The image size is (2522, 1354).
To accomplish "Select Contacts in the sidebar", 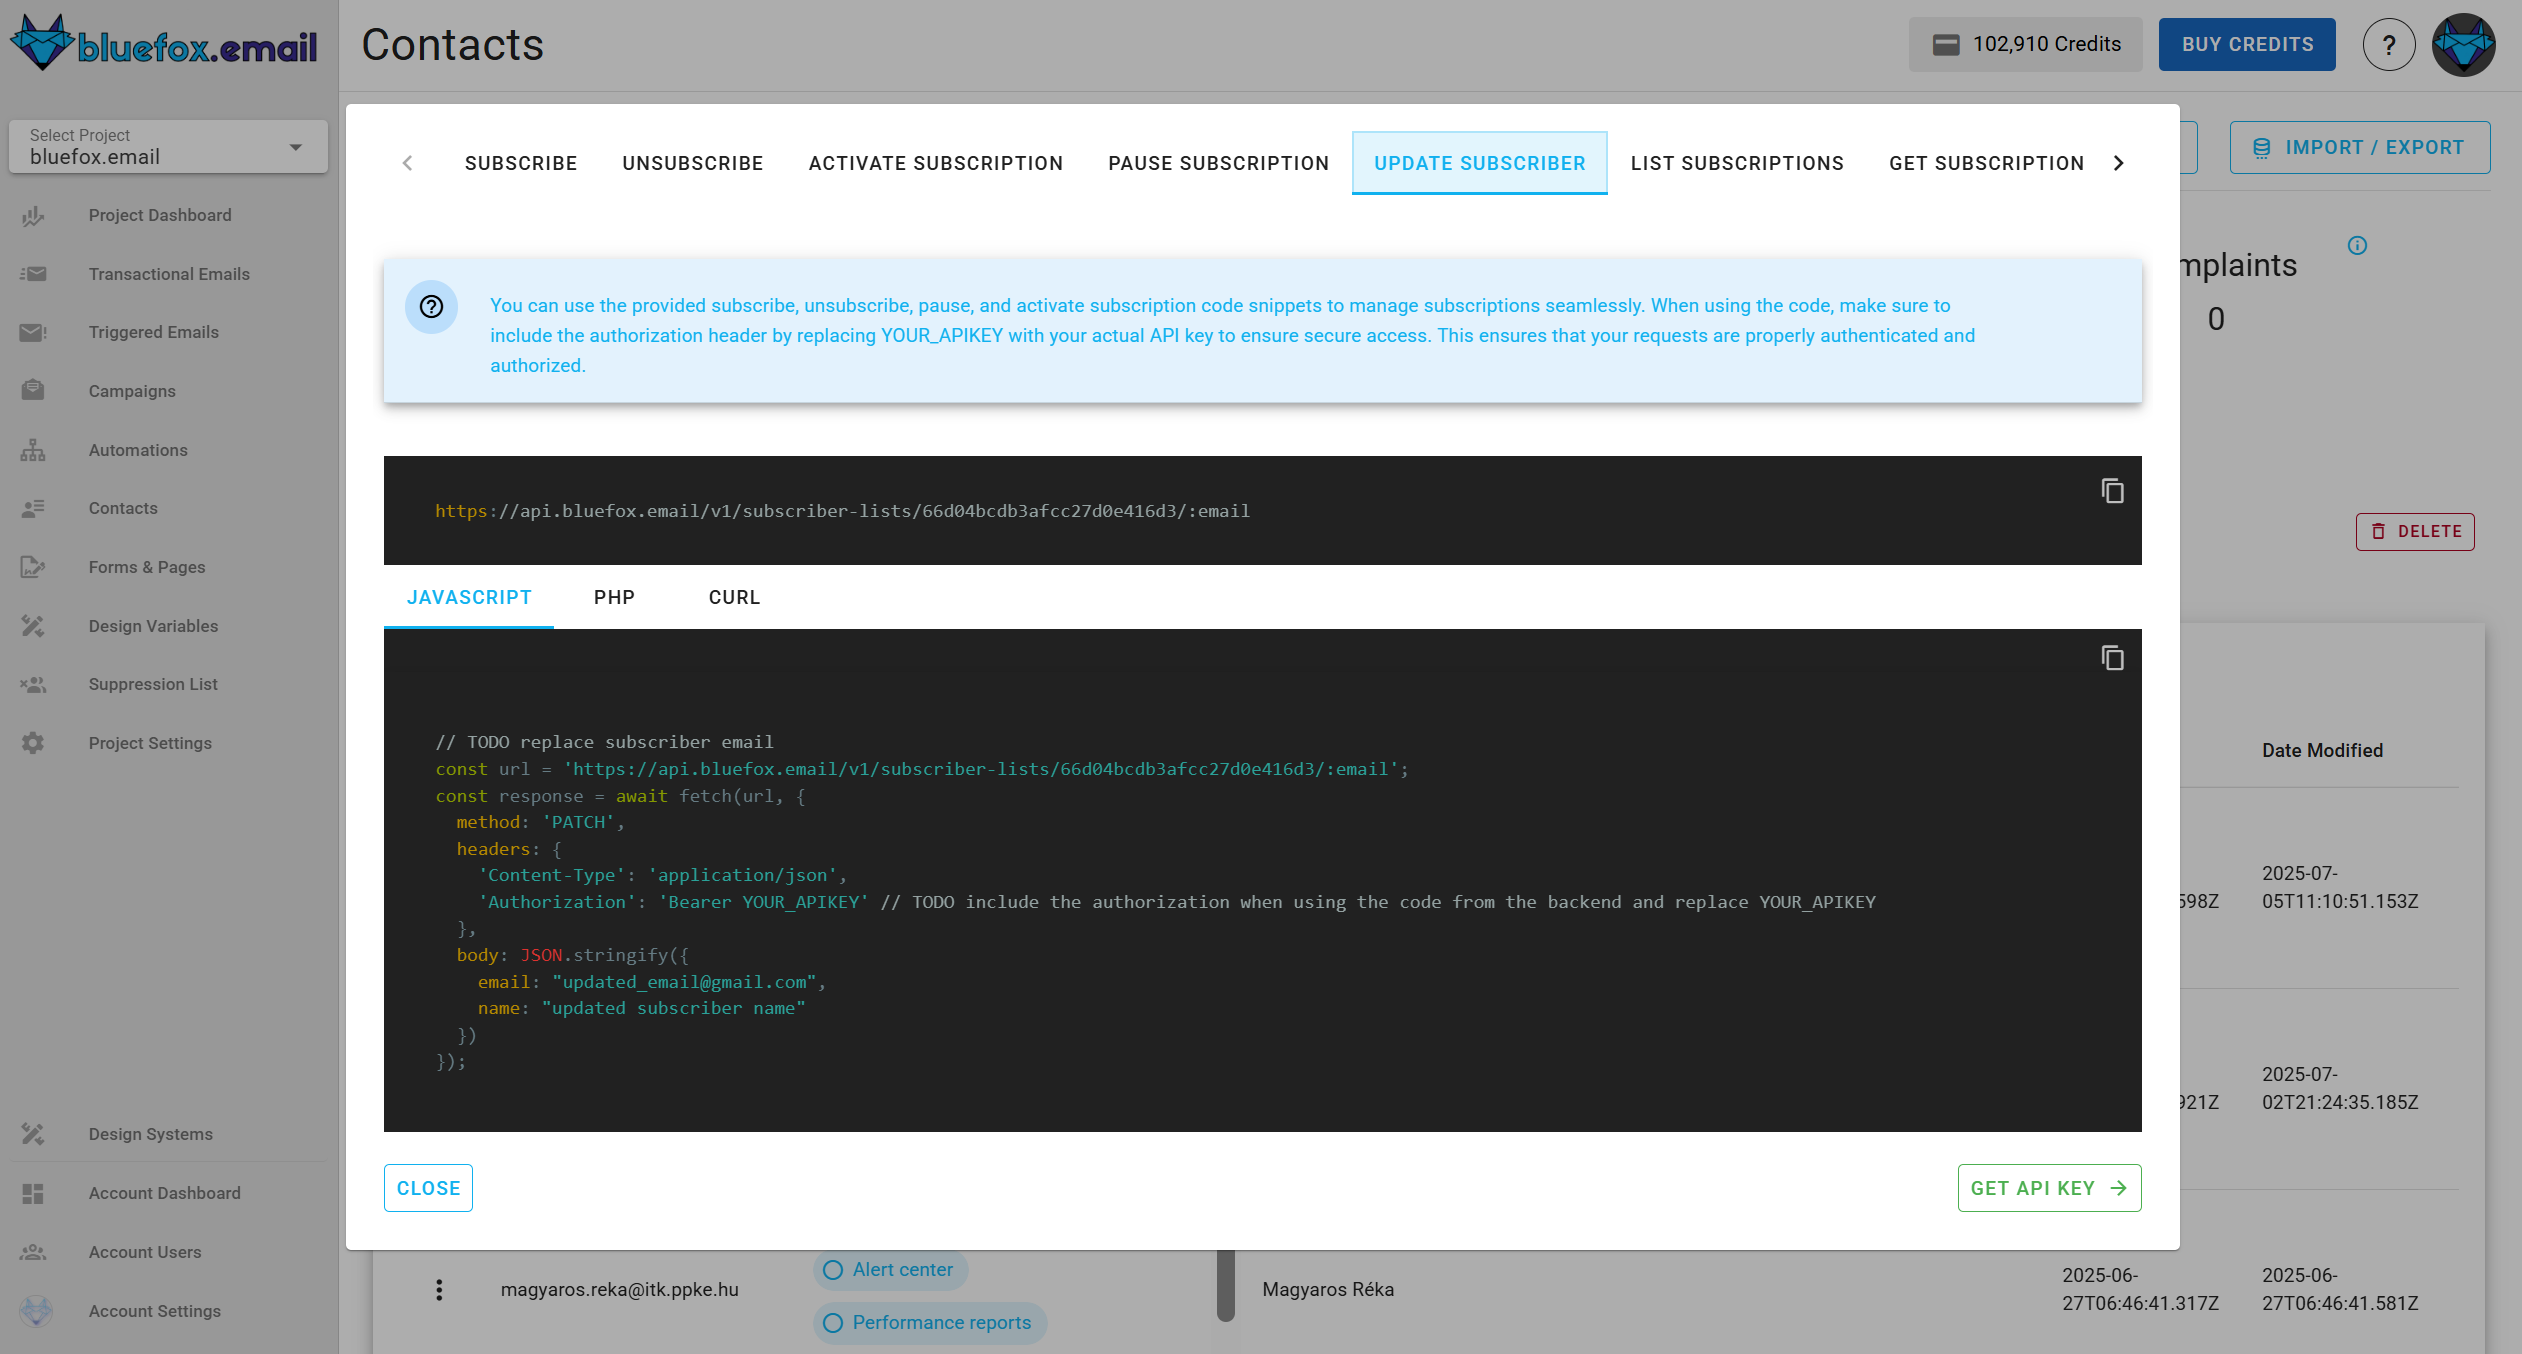I will [122, 508].
